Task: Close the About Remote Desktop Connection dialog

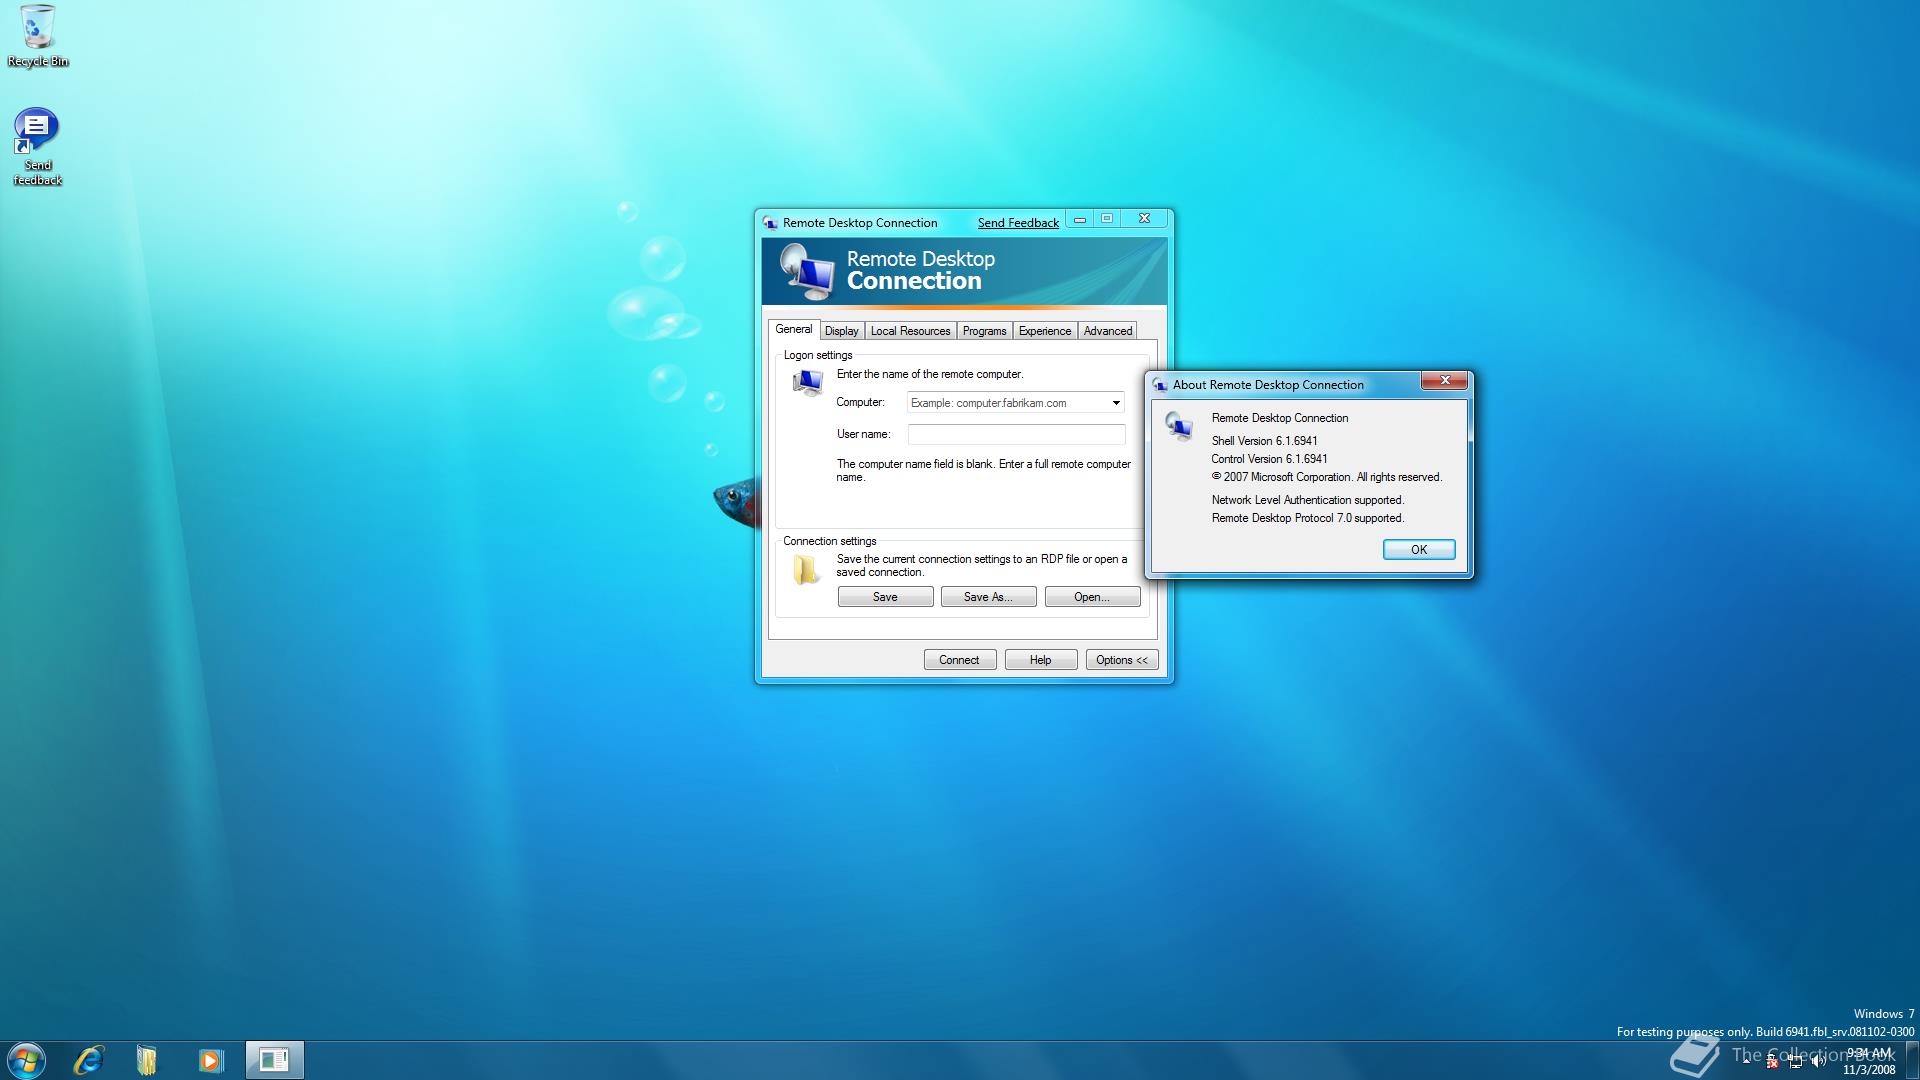Action: [1445, 381]
